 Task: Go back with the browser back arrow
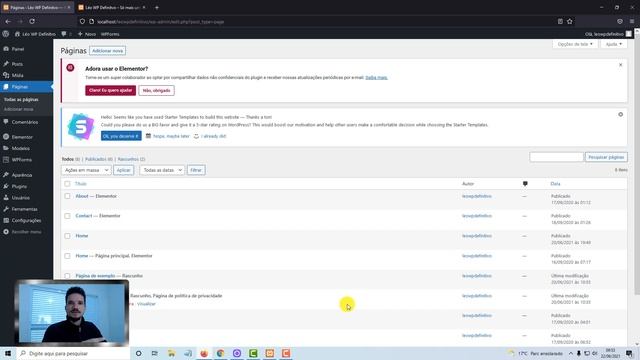point(8,21)
